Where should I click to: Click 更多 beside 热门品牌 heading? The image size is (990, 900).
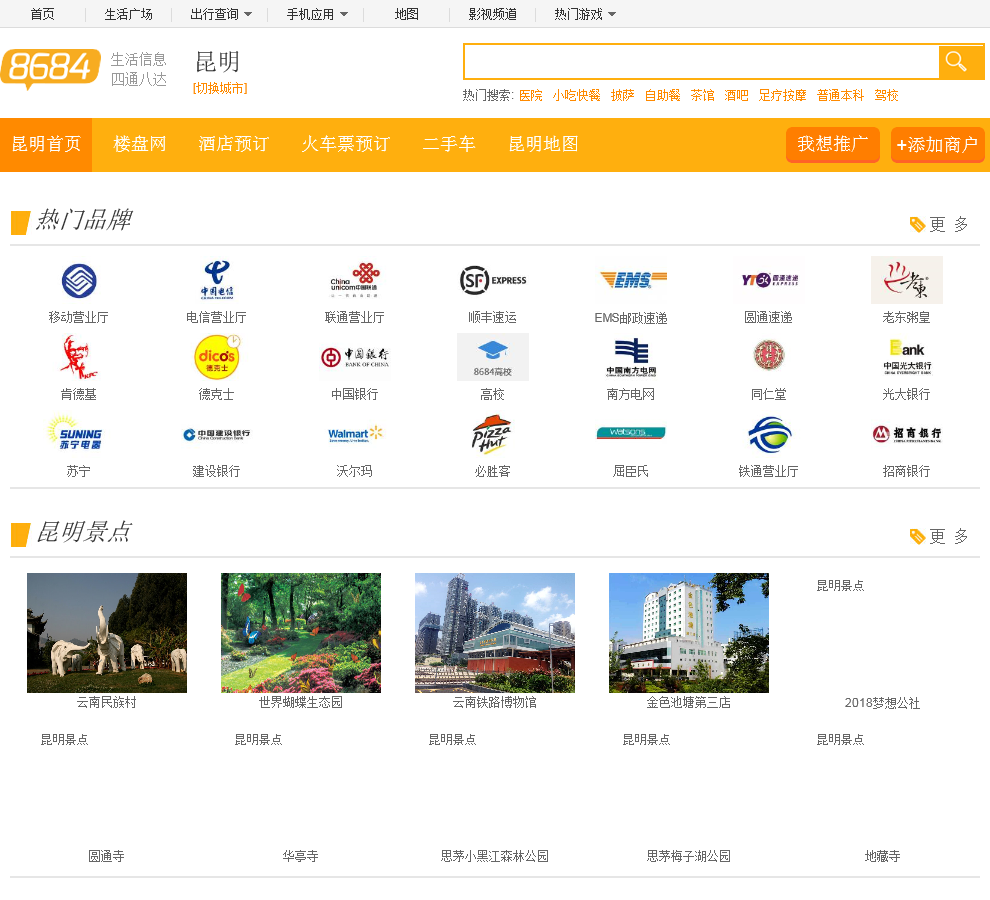[x=939, y=224]
